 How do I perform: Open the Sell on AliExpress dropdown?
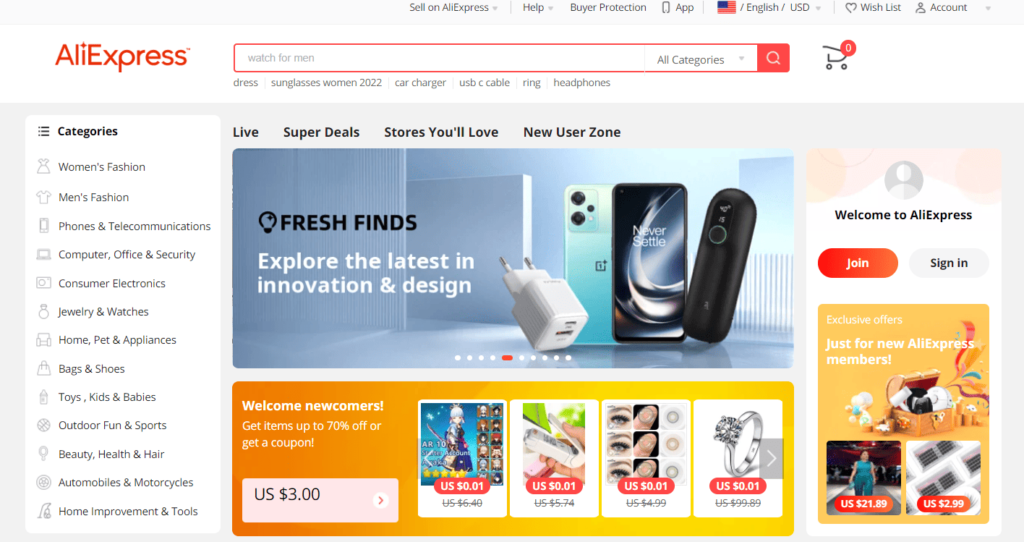[453, 8]
